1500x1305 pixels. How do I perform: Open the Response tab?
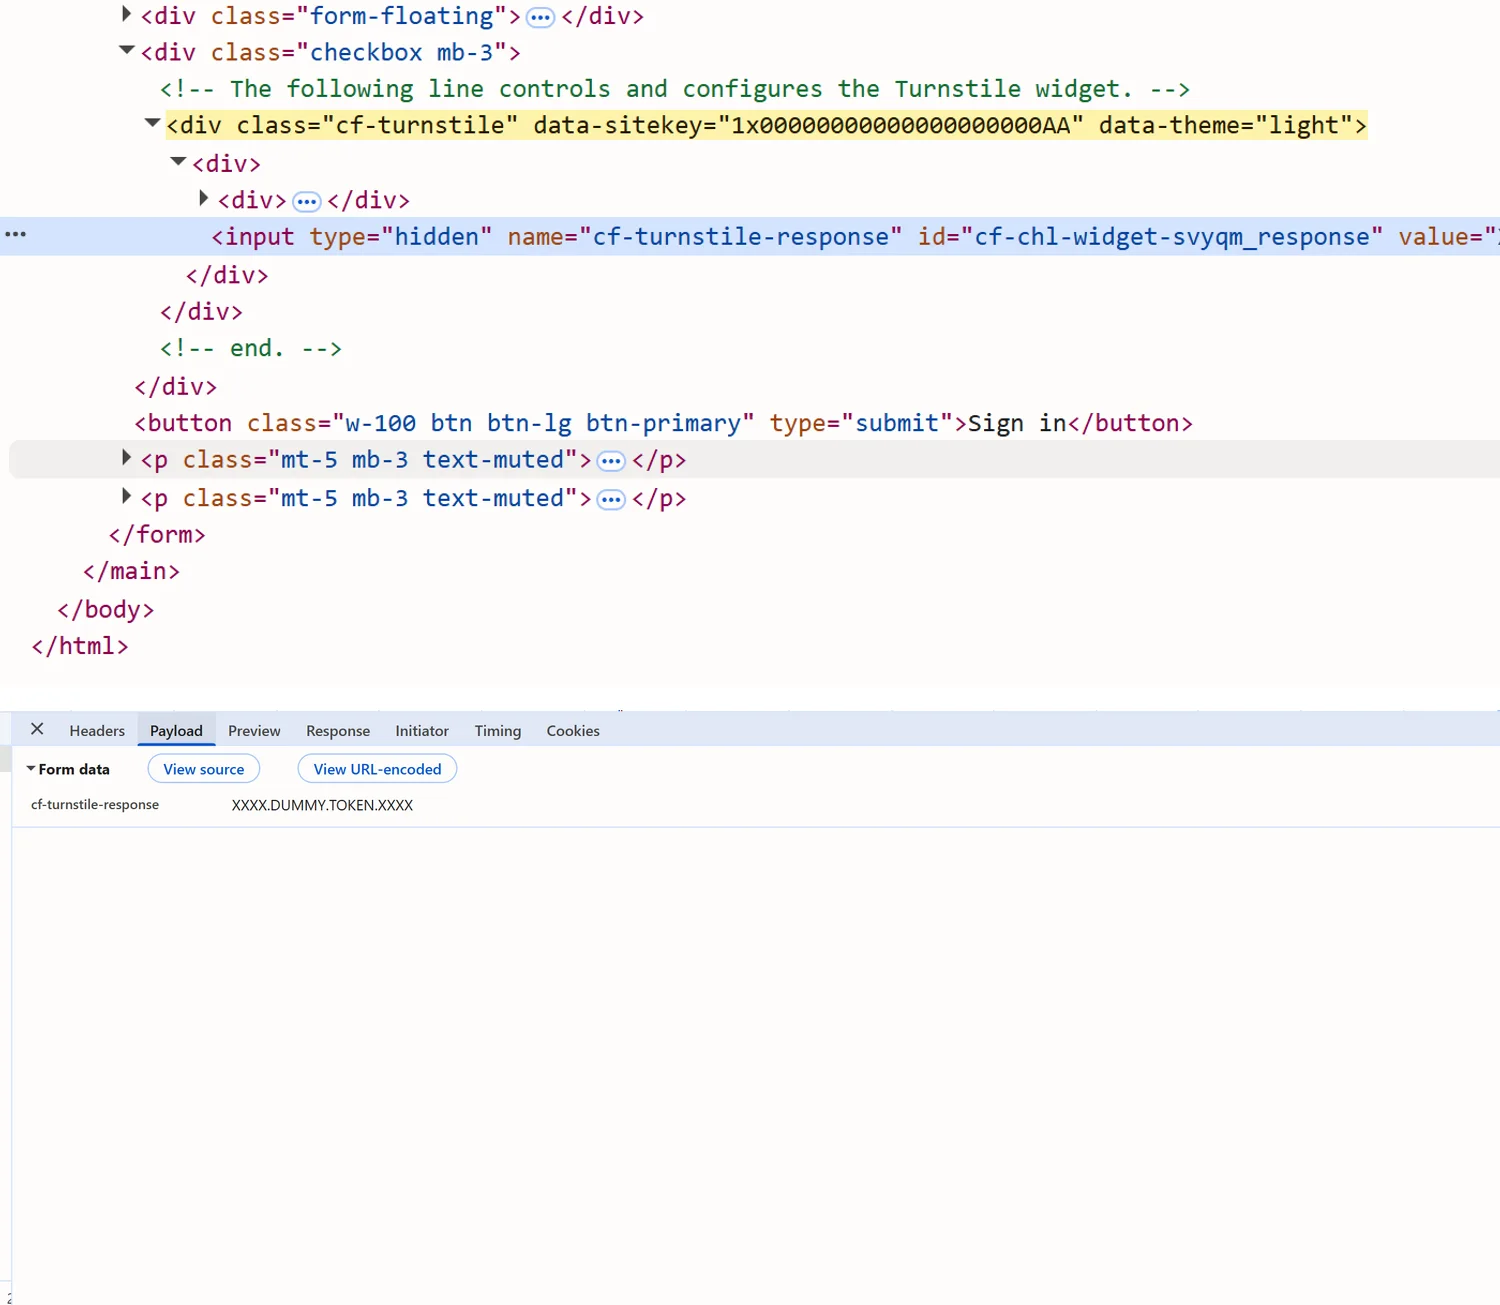coord(338,731)
